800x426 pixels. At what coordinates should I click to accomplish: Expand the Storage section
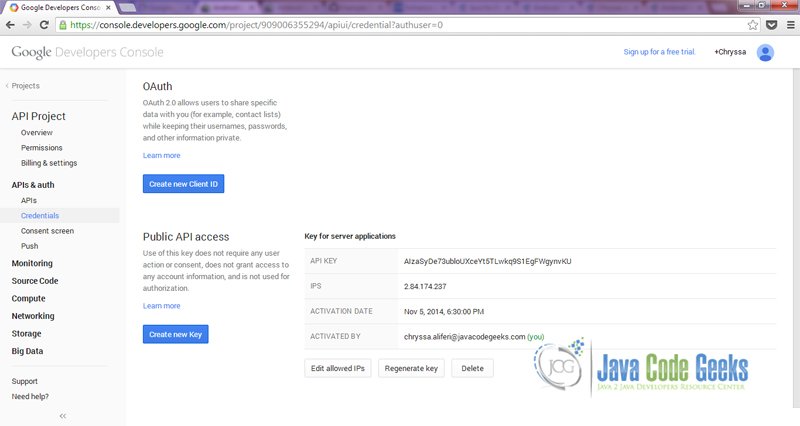27,334
